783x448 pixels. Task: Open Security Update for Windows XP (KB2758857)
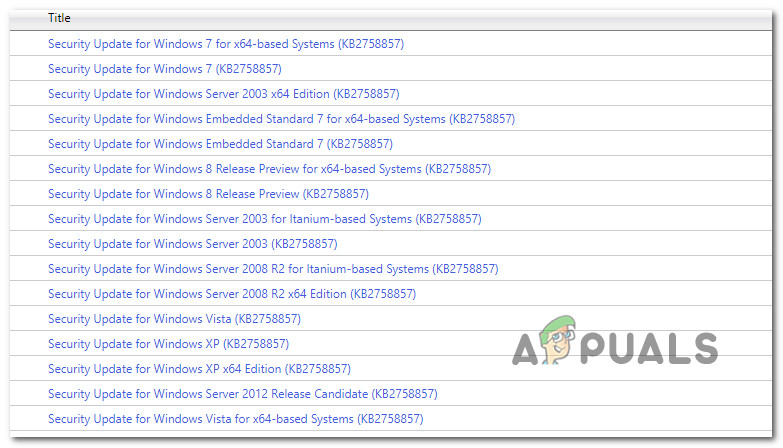168,344
